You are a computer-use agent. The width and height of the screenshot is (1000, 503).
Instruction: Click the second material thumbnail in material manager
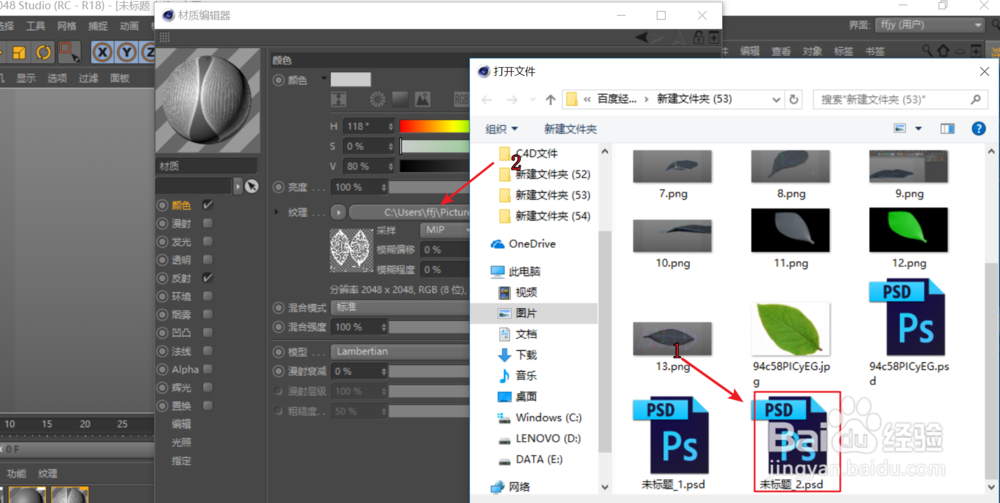click(69, 495)
